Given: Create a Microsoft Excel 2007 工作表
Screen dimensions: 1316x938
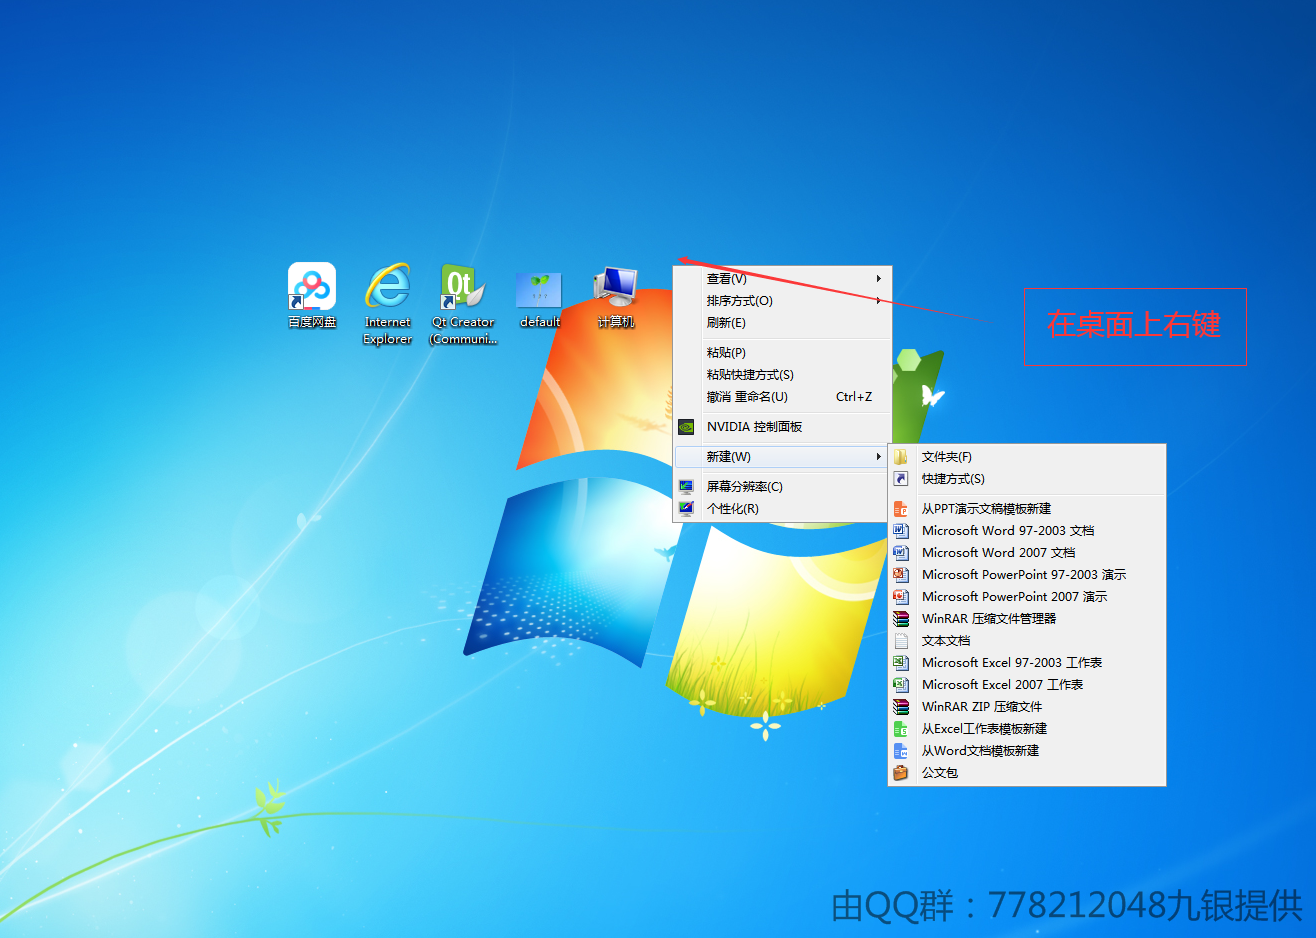Looking at the screenshot, I should click(x=1027, y=685).
